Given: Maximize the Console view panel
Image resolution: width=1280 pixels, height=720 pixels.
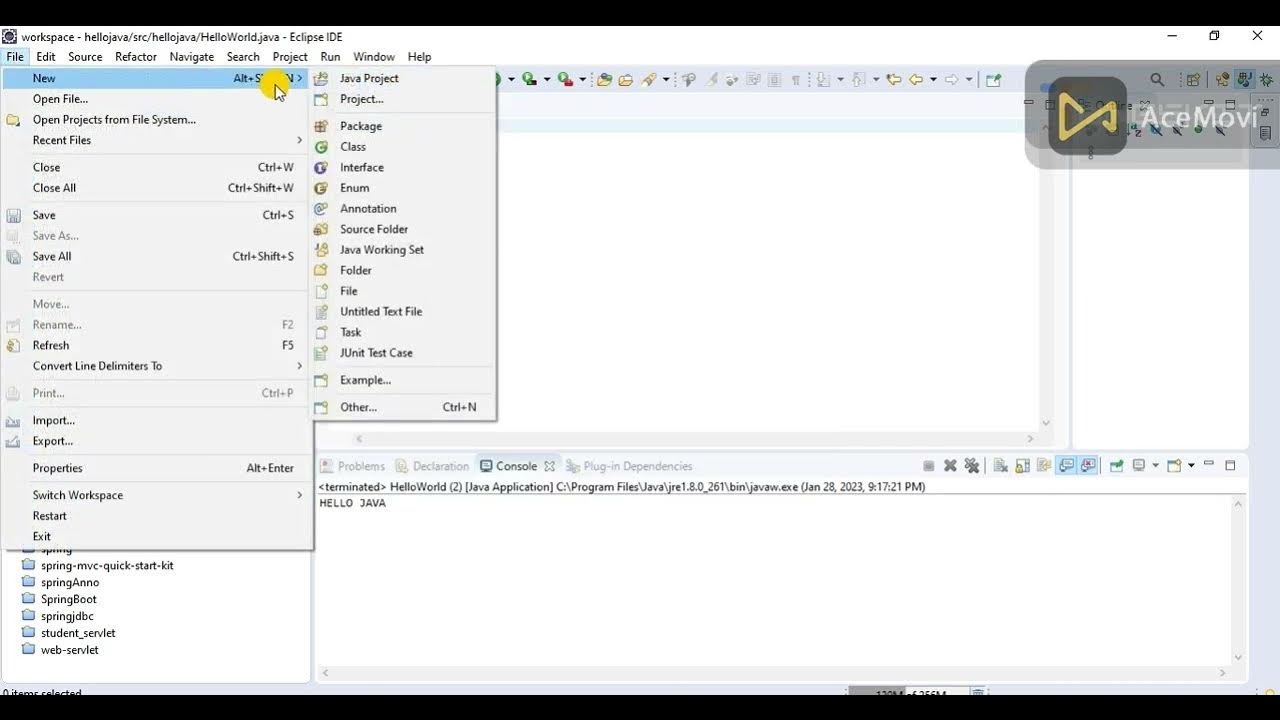Looking at the screenshot, I should pos(1230,466).
